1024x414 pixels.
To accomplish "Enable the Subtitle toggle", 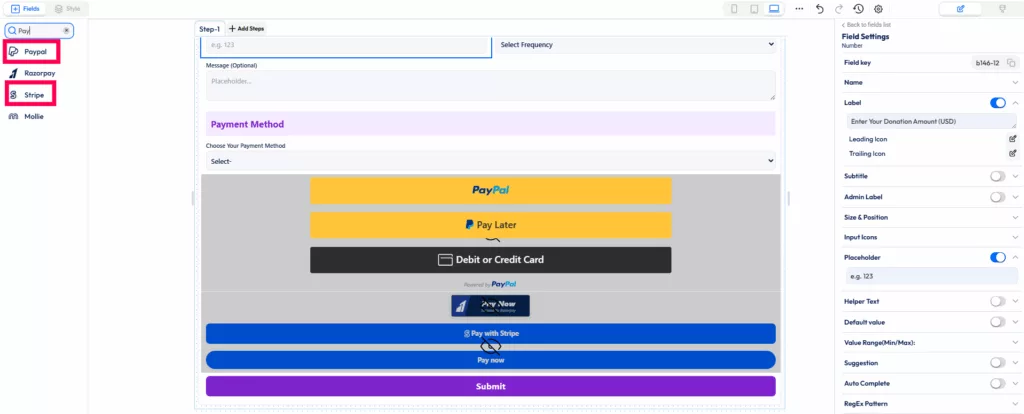I will coord(997,176).
